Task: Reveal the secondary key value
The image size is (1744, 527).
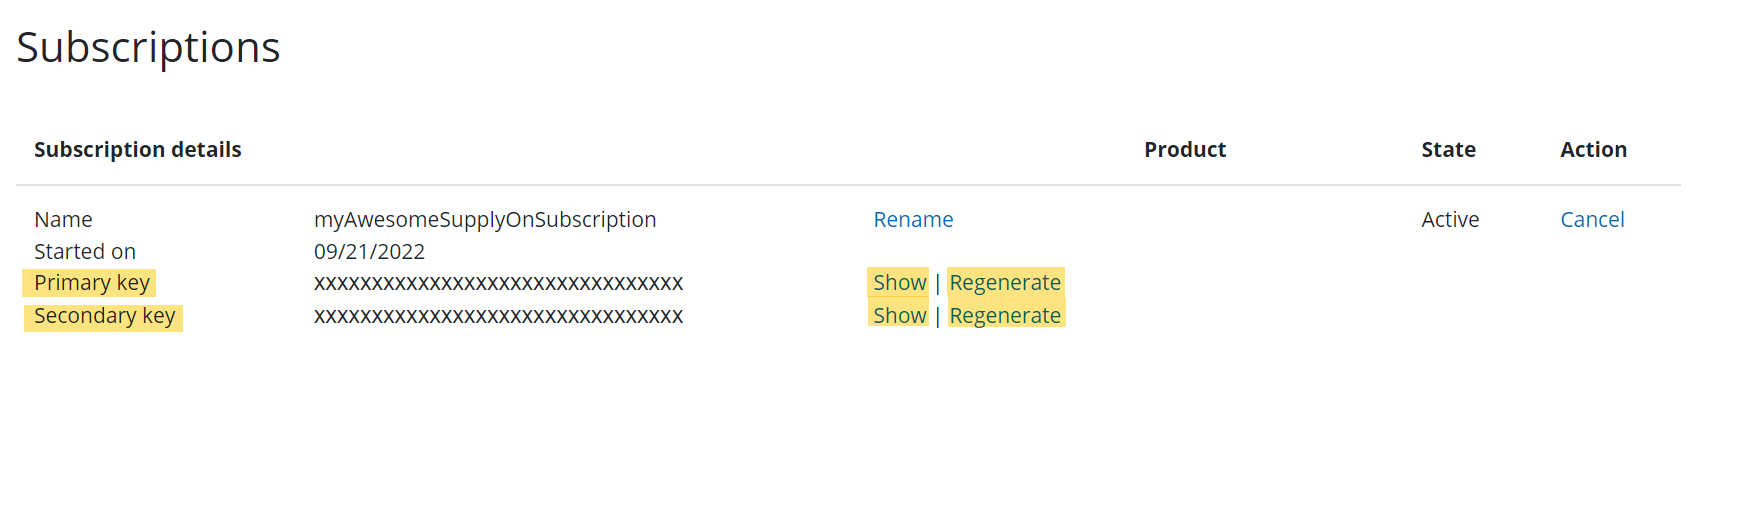Action: click(899, 316)
